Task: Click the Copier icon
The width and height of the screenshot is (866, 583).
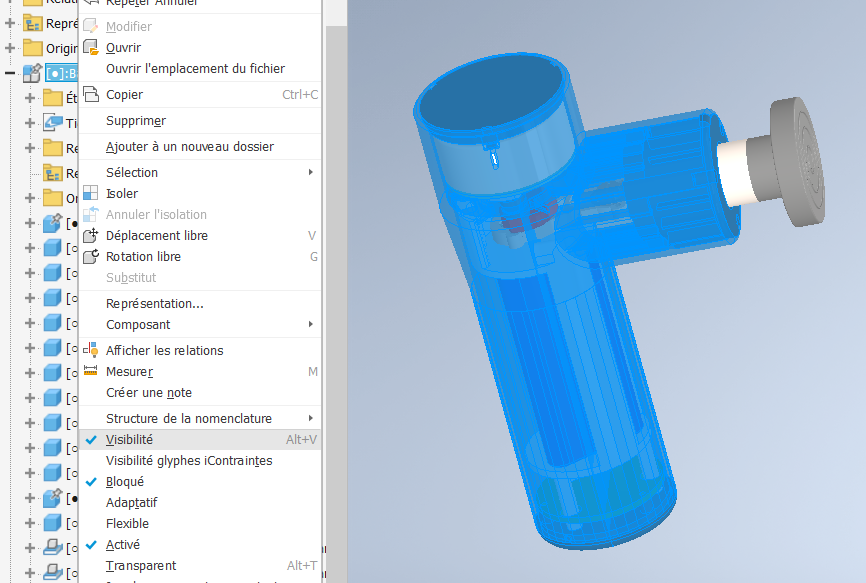Action: coord(91,95)
